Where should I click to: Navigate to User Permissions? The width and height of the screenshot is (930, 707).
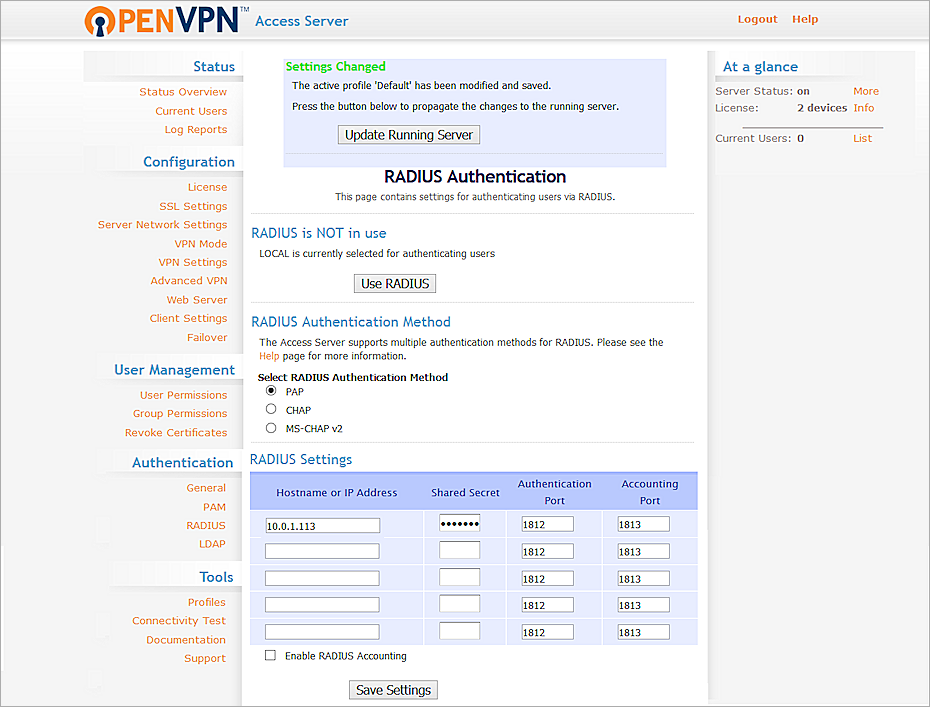183,395
